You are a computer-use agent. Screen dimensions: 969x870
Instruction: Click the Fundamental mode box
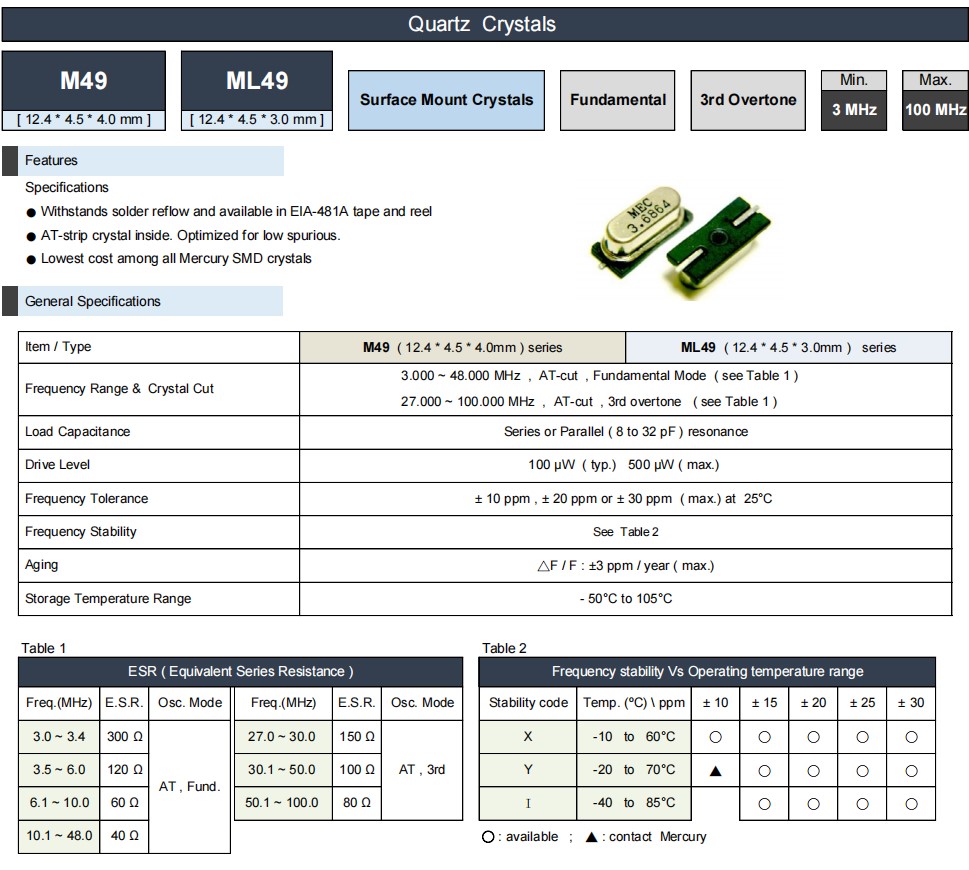[618, 100]
